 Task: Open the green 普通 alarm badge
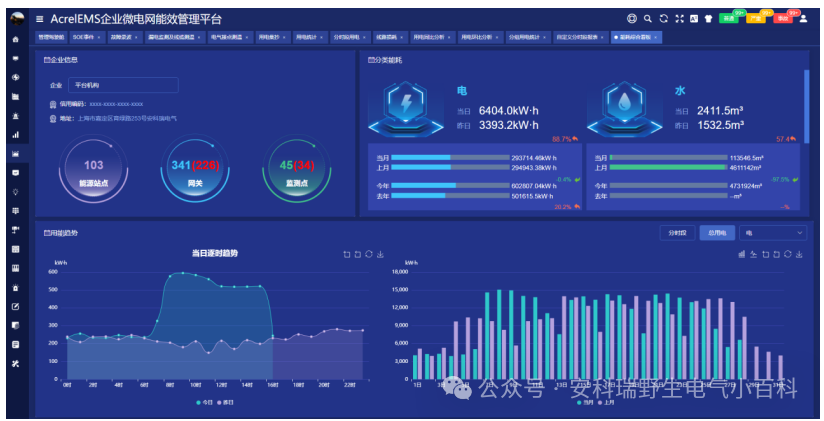coord(728,18)
